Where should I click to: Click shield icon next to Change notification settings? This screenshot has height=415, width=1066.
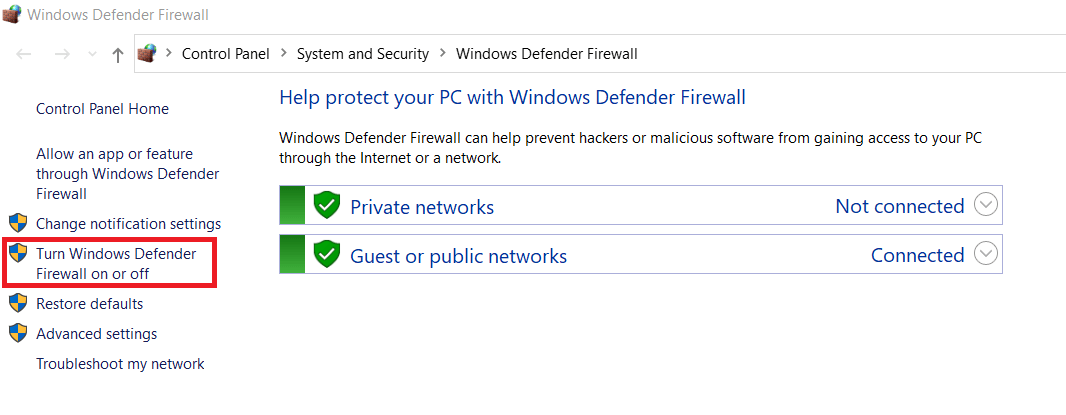18,223
